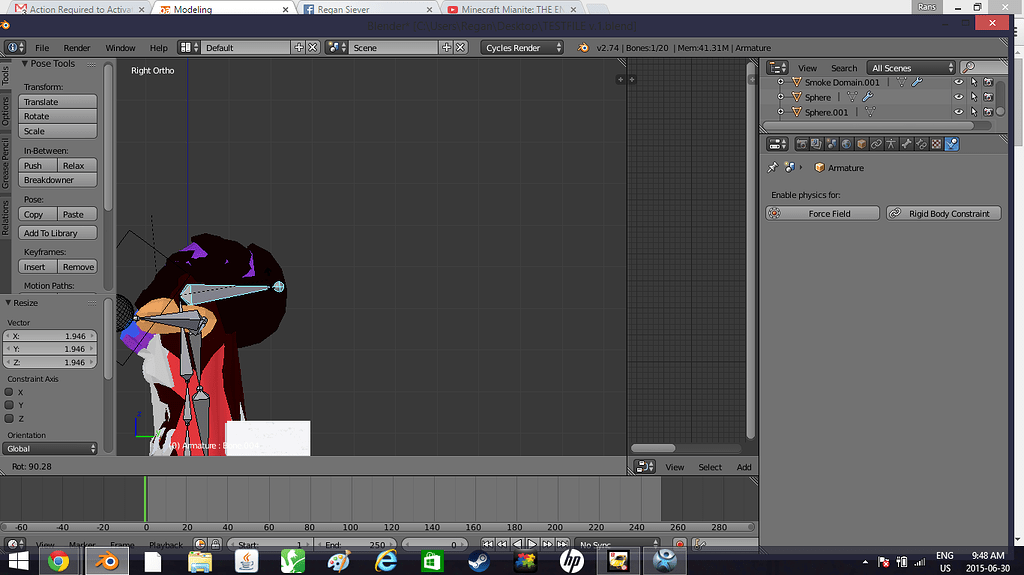Open the Texture checkerboard properties tab
1024x575 pixels.
pyautogui.click(x=936, y=144)
